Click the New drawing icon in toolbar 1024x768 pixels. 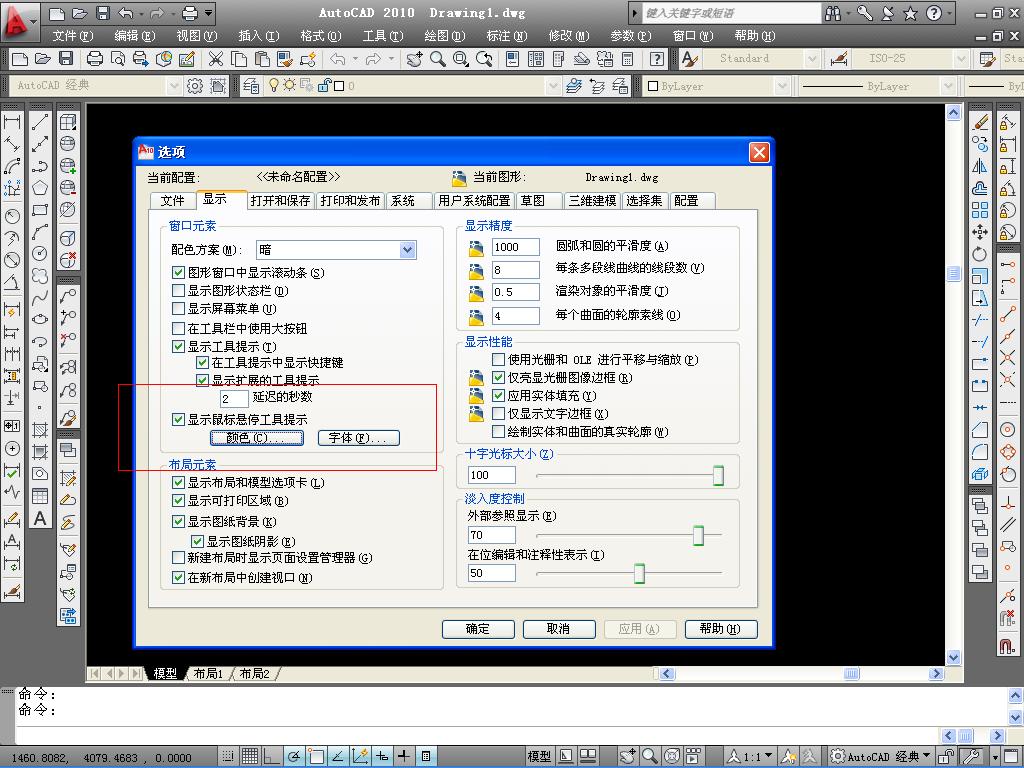click(20, 59)
